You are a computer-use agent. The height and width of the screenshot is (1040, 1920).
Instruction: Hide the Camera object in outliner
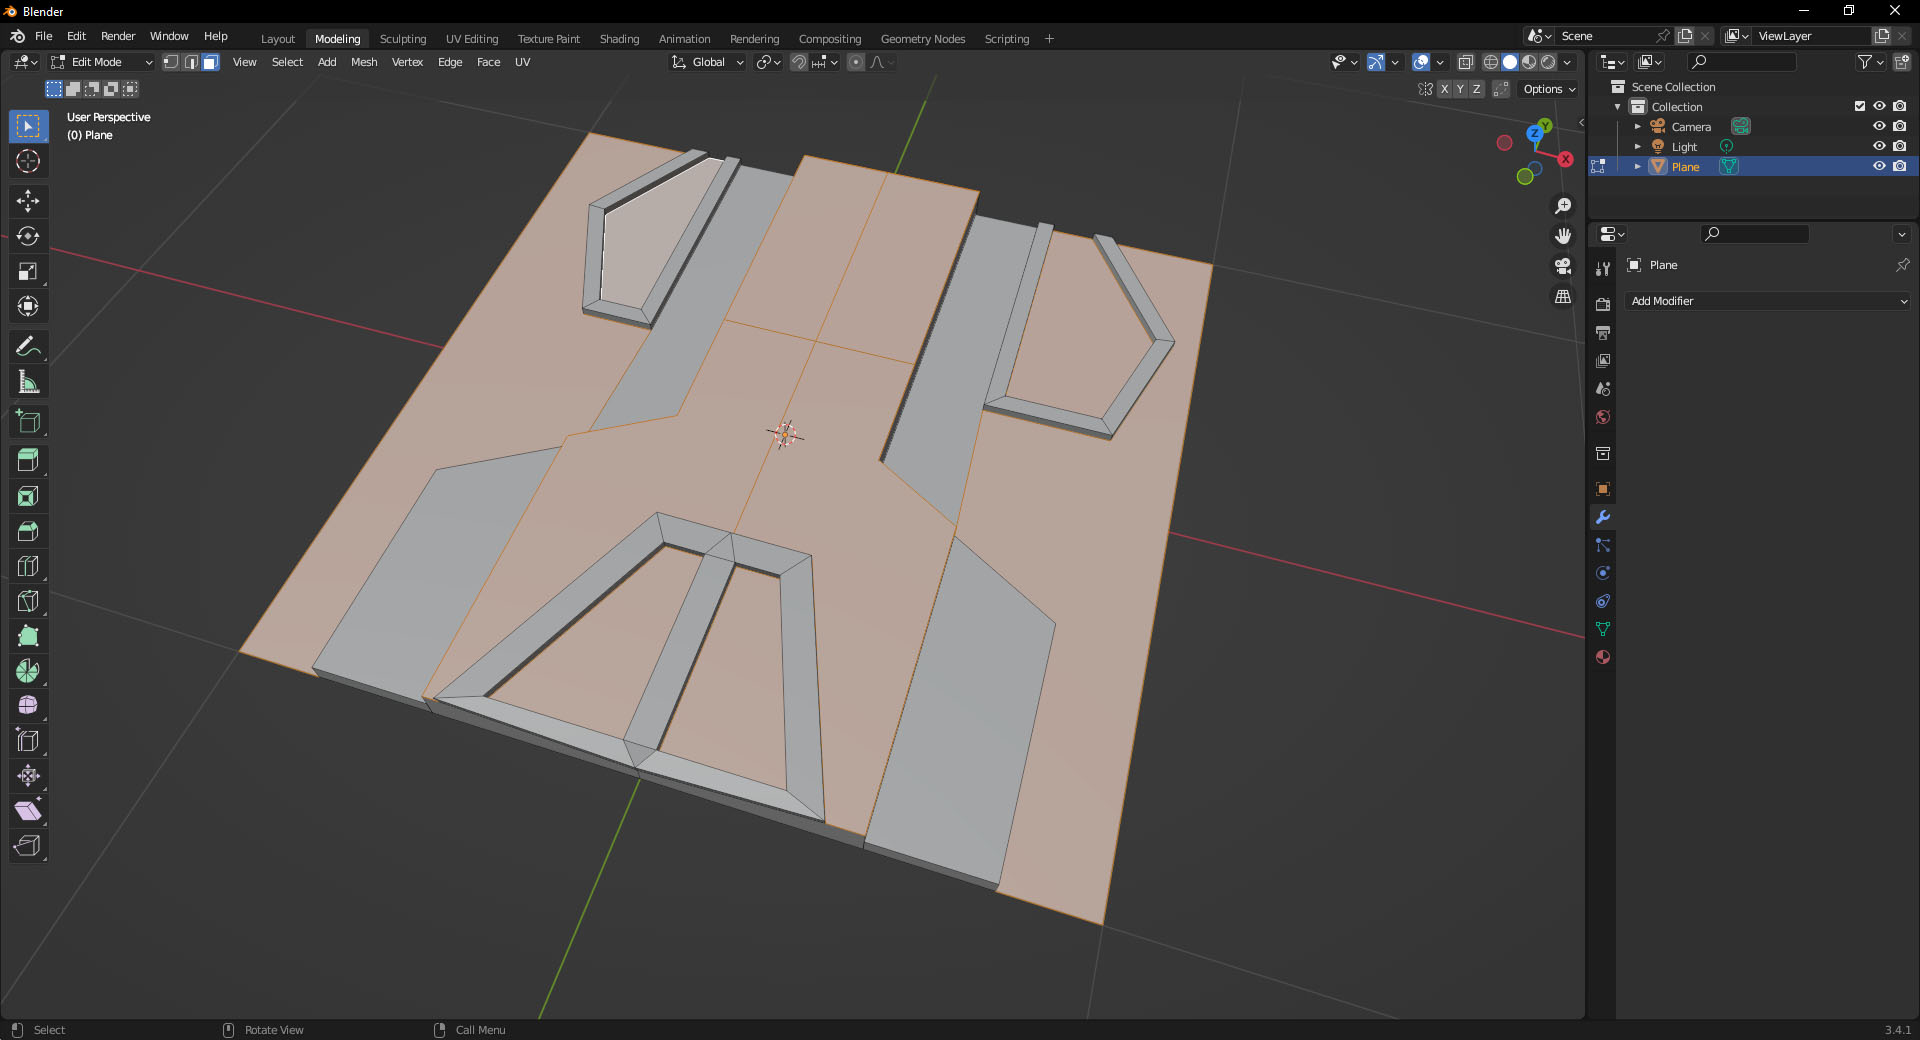tap(1879, 126)
